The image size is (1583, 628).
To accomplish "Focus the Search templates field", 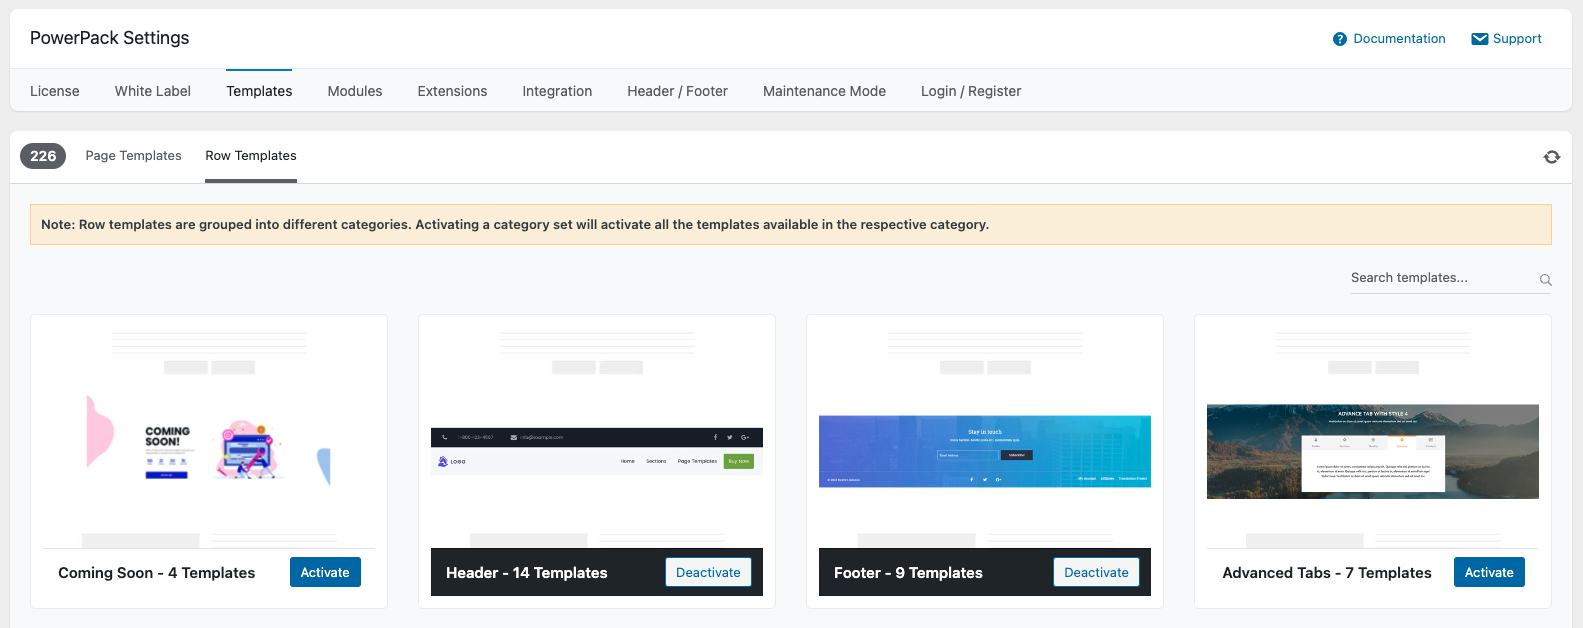I will (x=1450, y=278).
